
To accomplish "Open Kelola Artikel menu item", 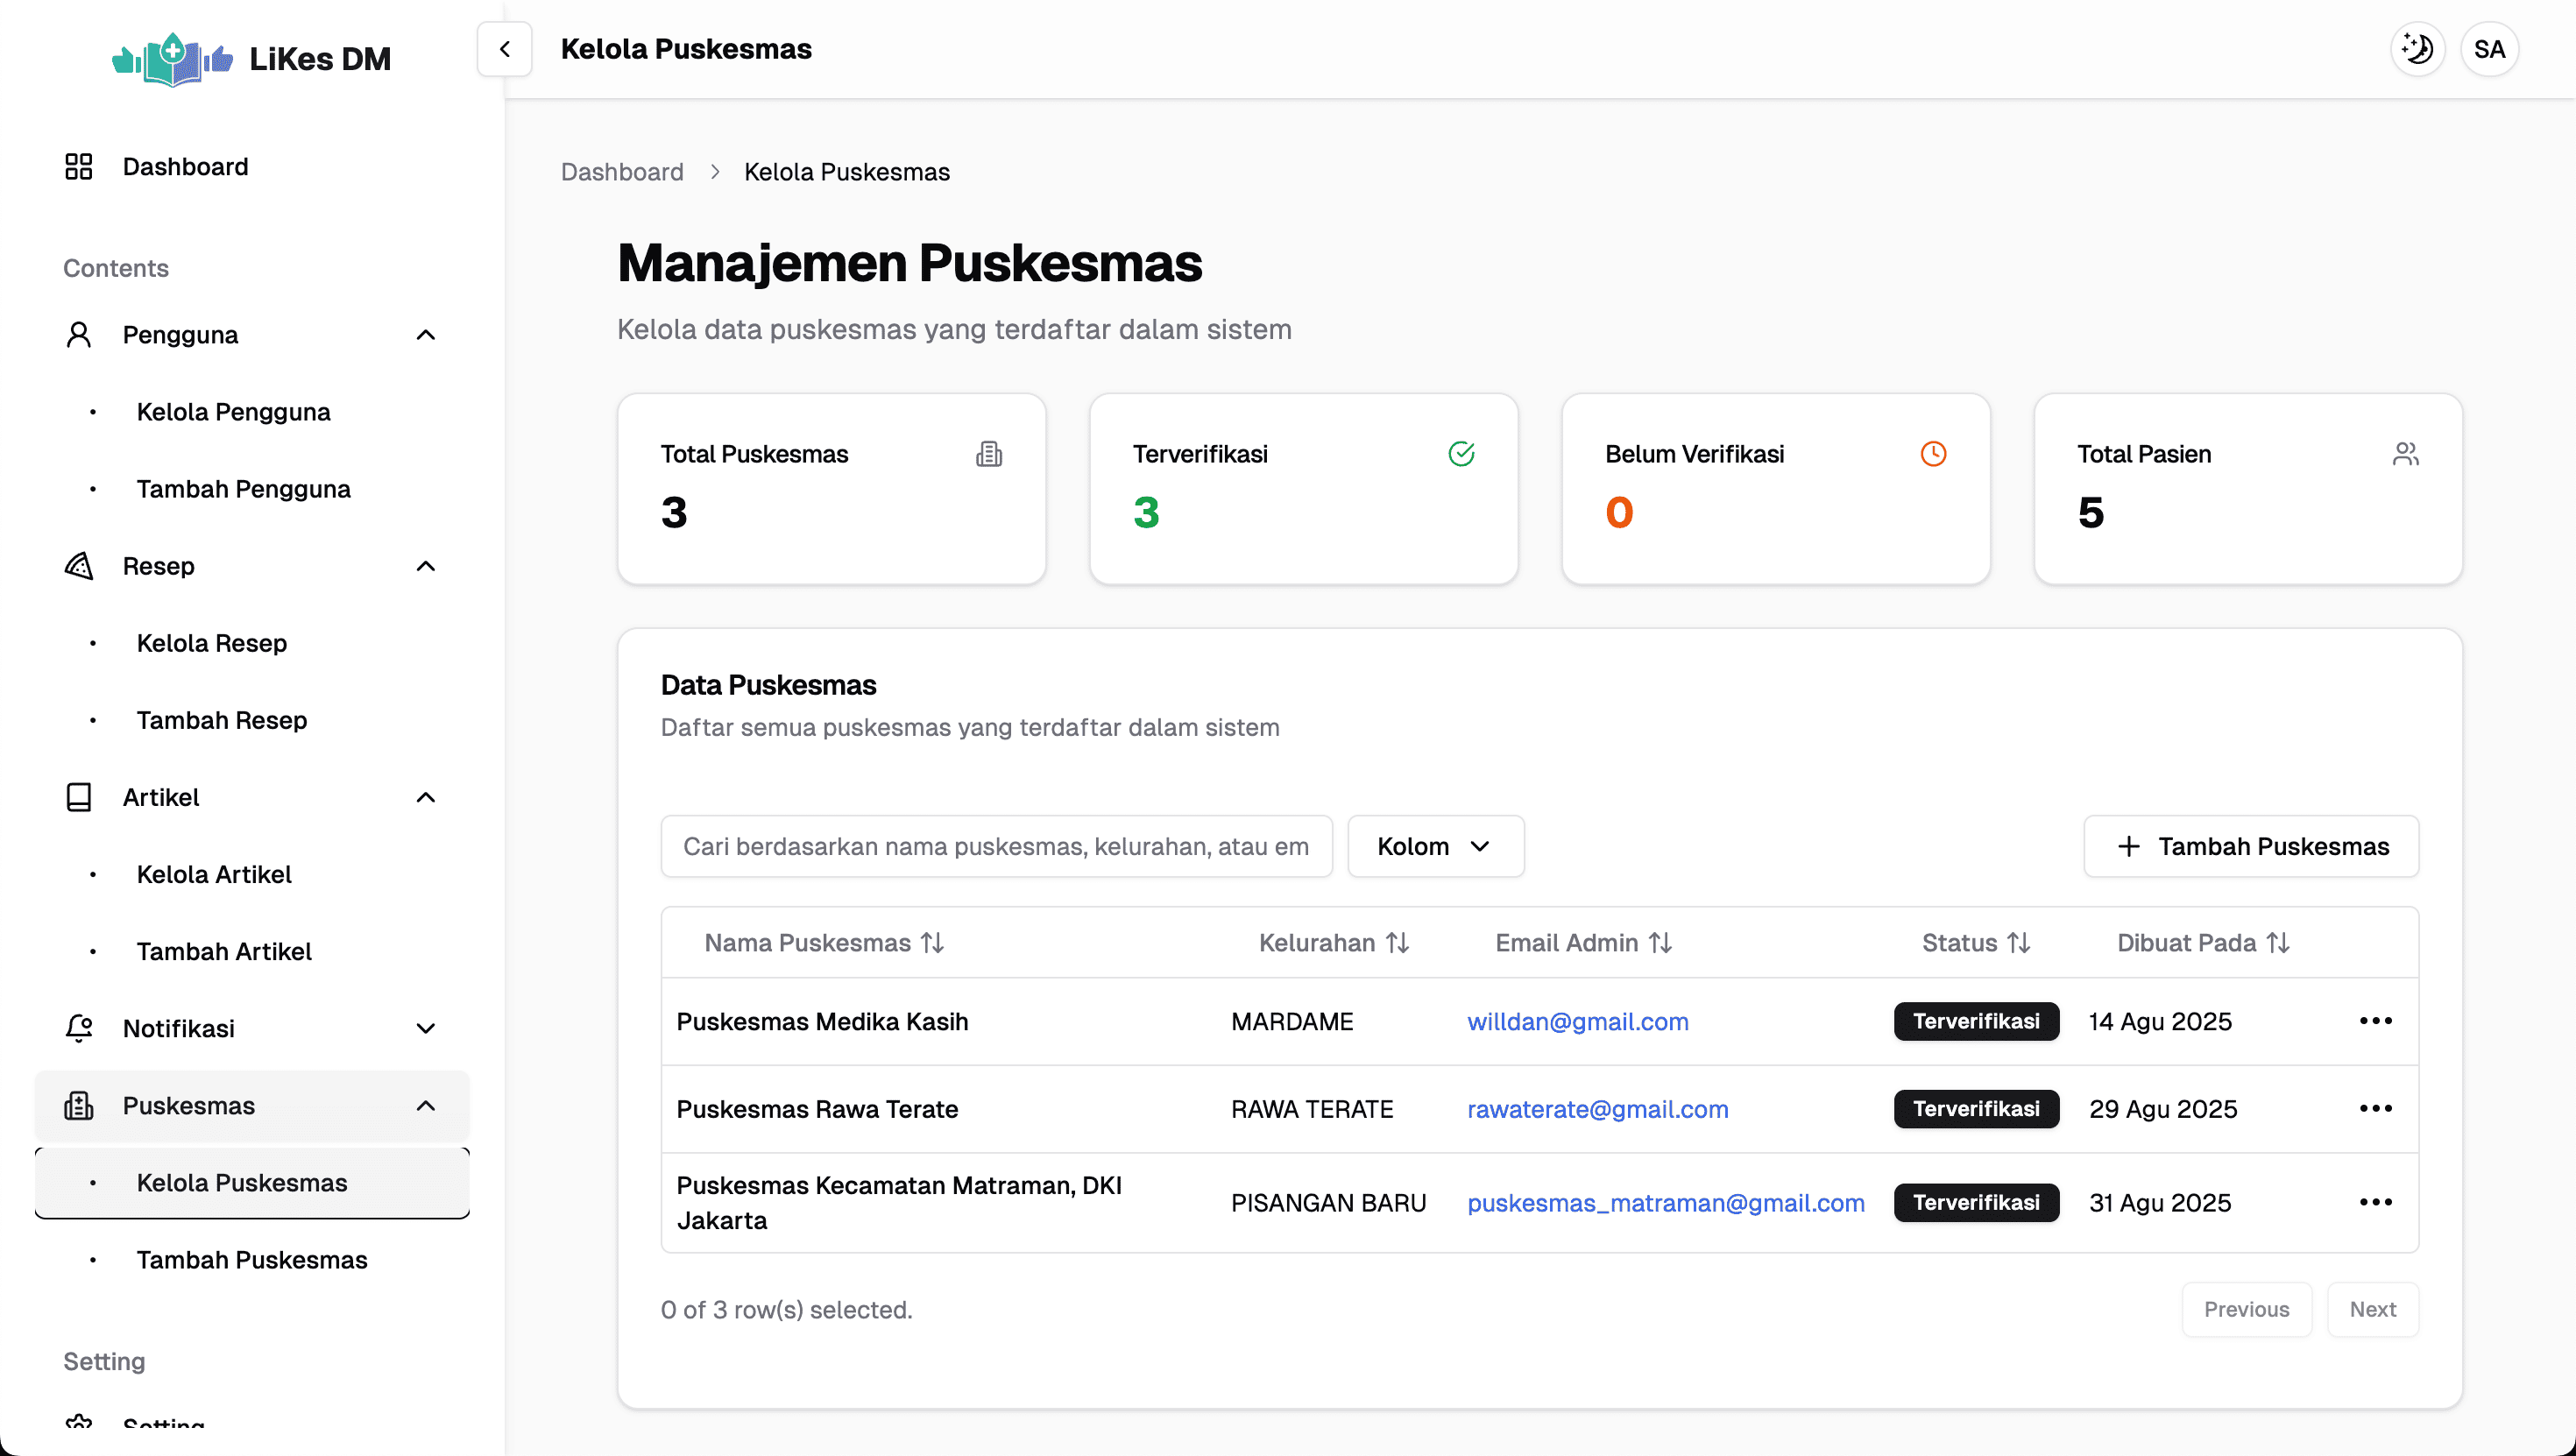I will pos(252,874).
